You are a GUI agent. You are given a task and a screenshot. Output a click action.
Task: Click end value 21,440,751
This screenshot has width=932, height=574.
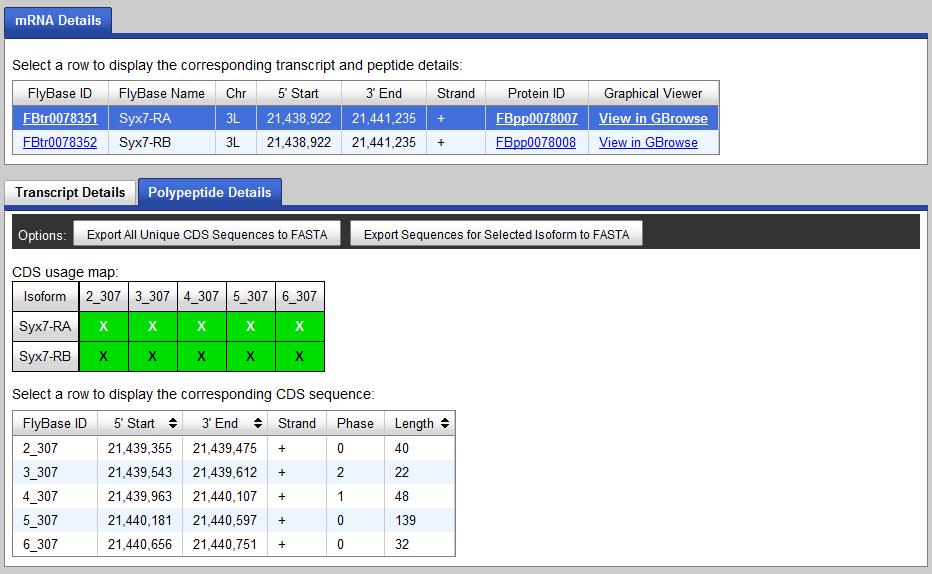(x=225, y=544)
